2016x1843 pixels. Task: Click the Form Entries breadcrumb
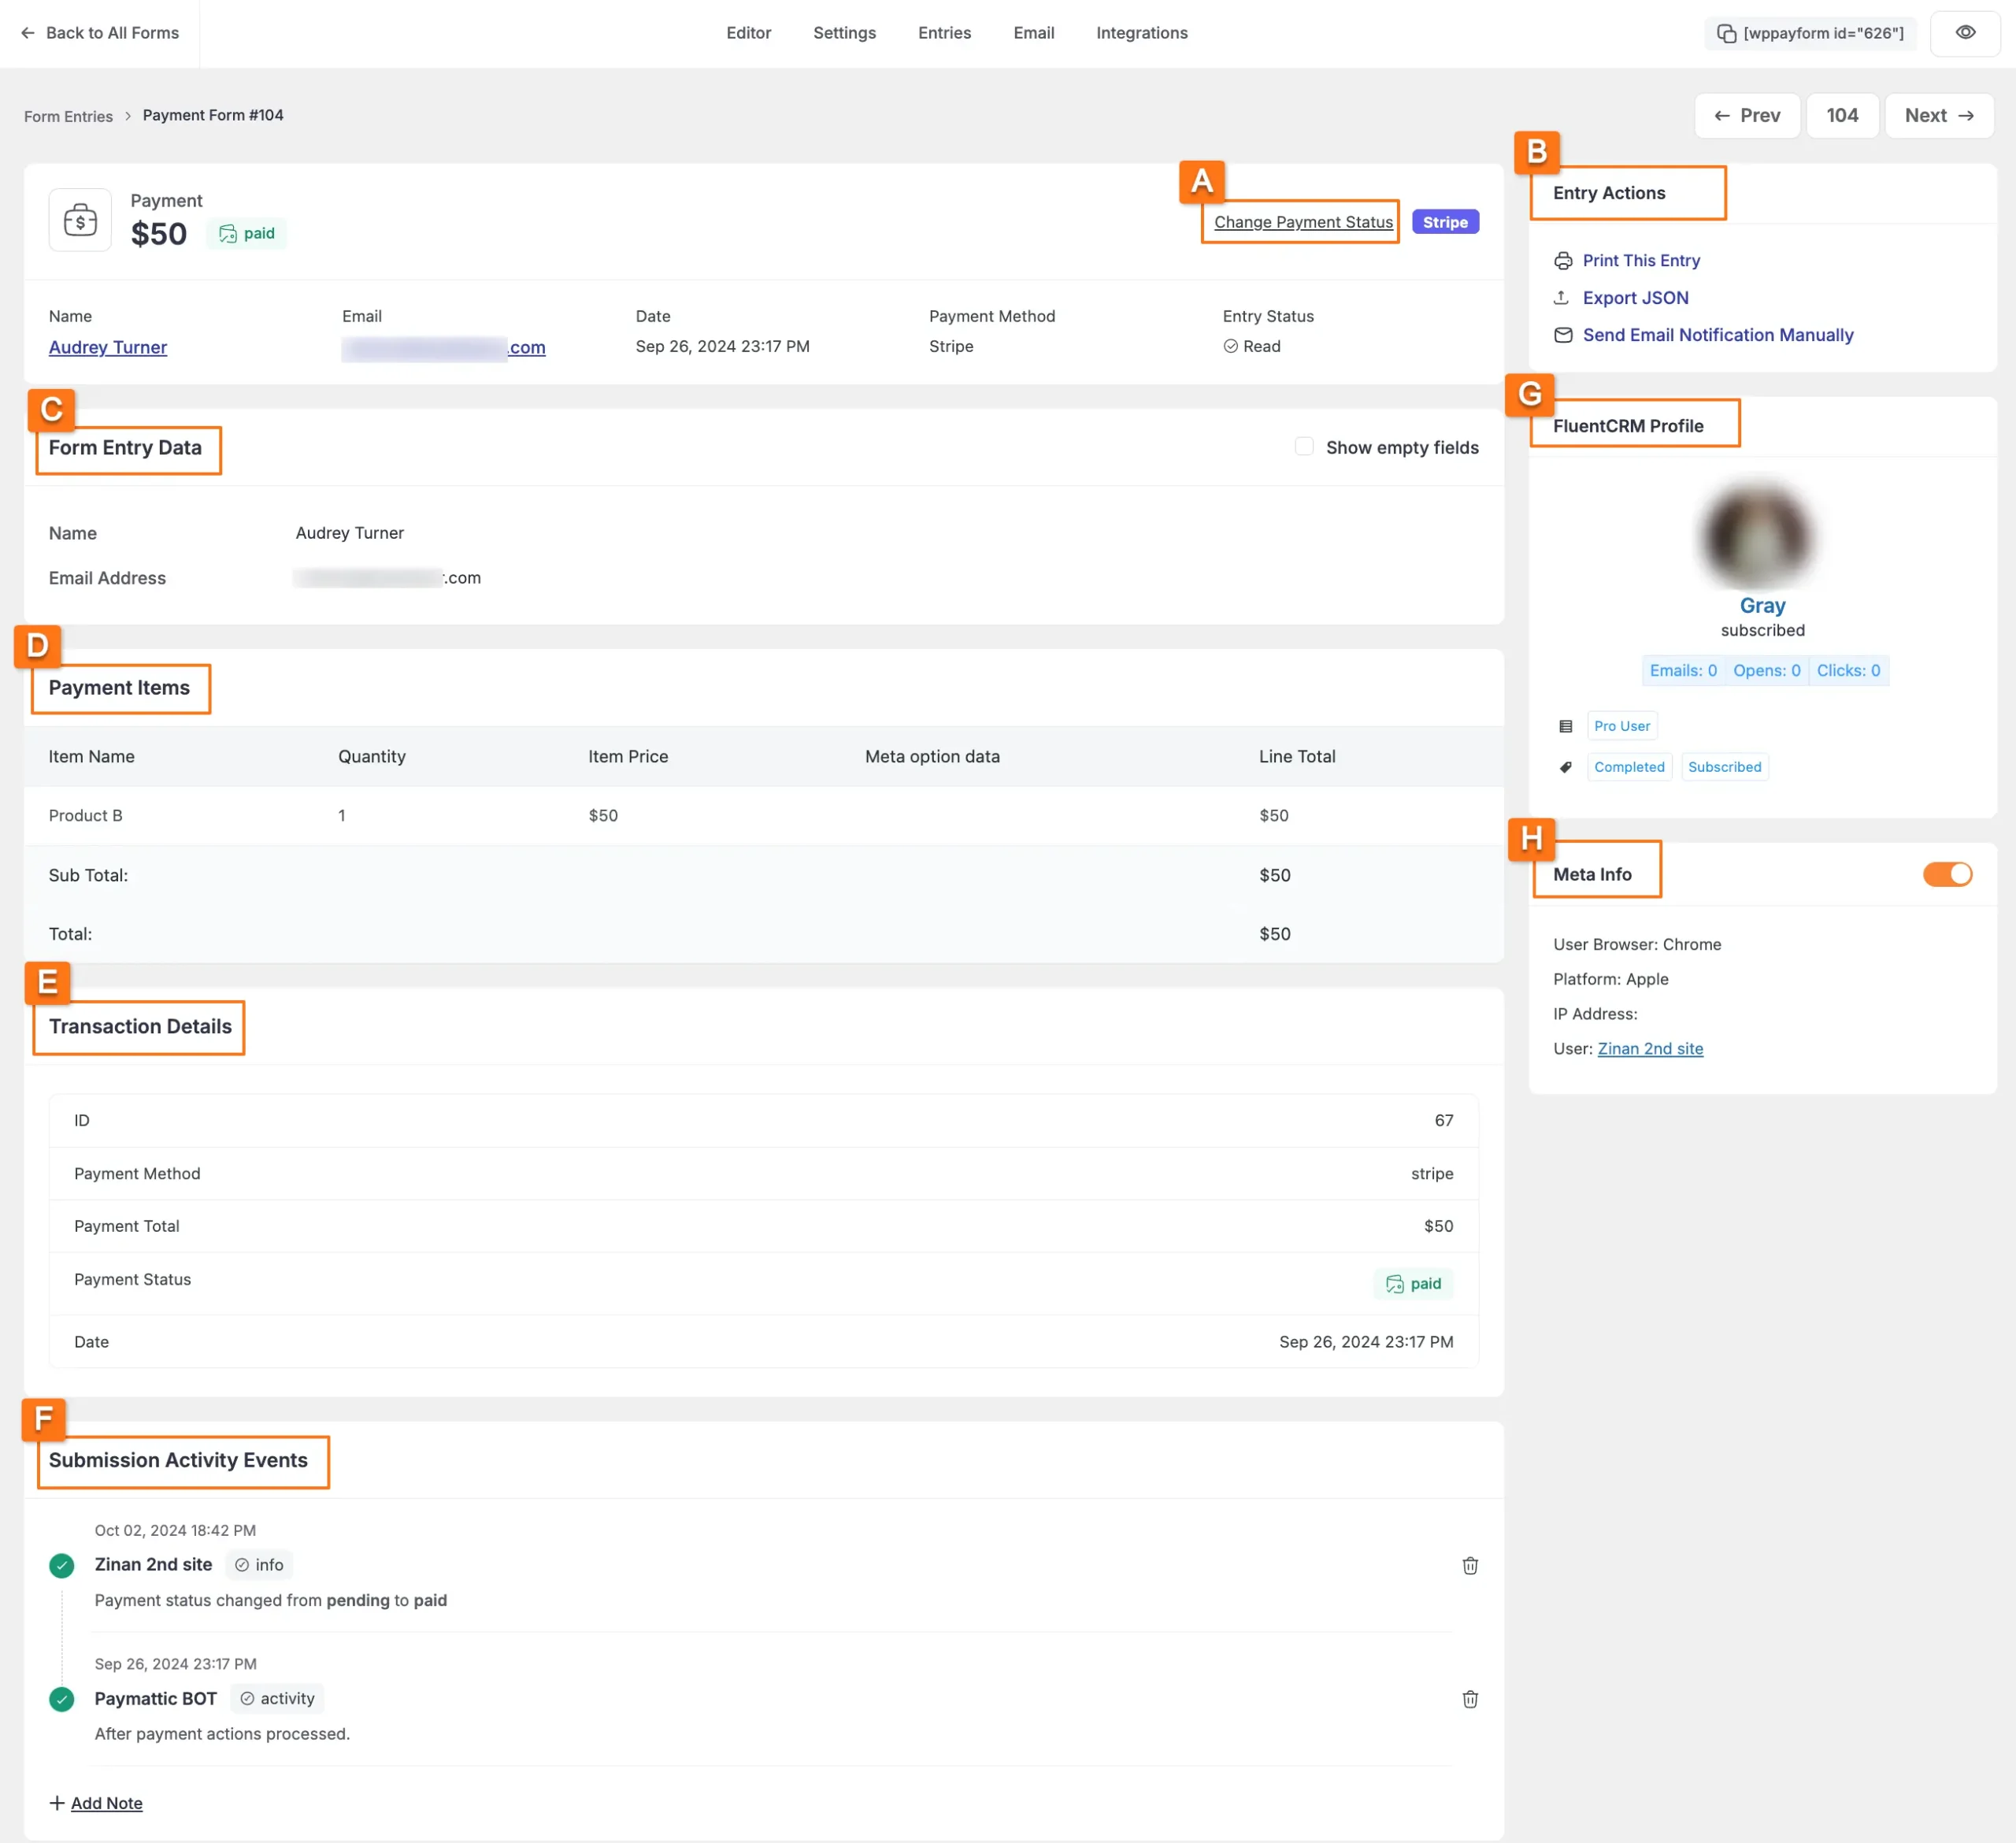tap(68, 116)
